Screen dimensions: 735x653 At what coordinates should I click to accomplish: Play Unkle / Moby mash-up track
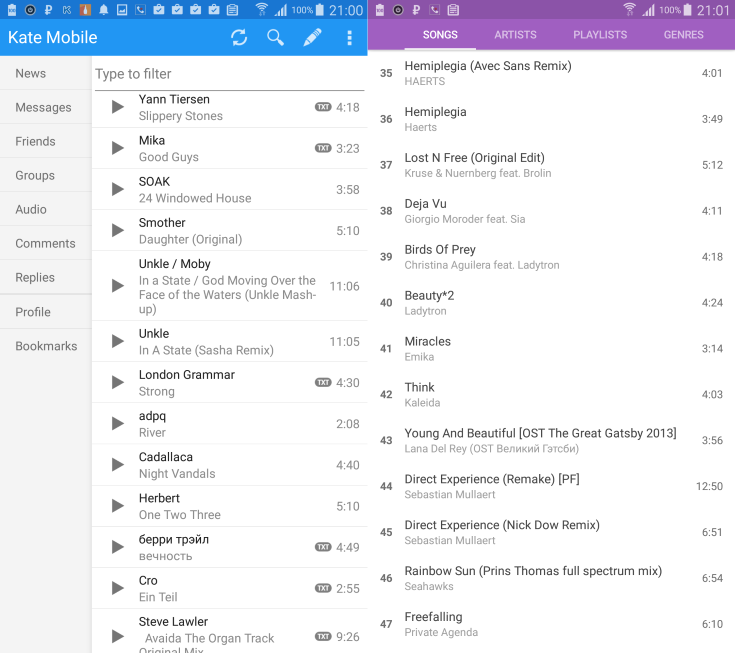point(118,286)
